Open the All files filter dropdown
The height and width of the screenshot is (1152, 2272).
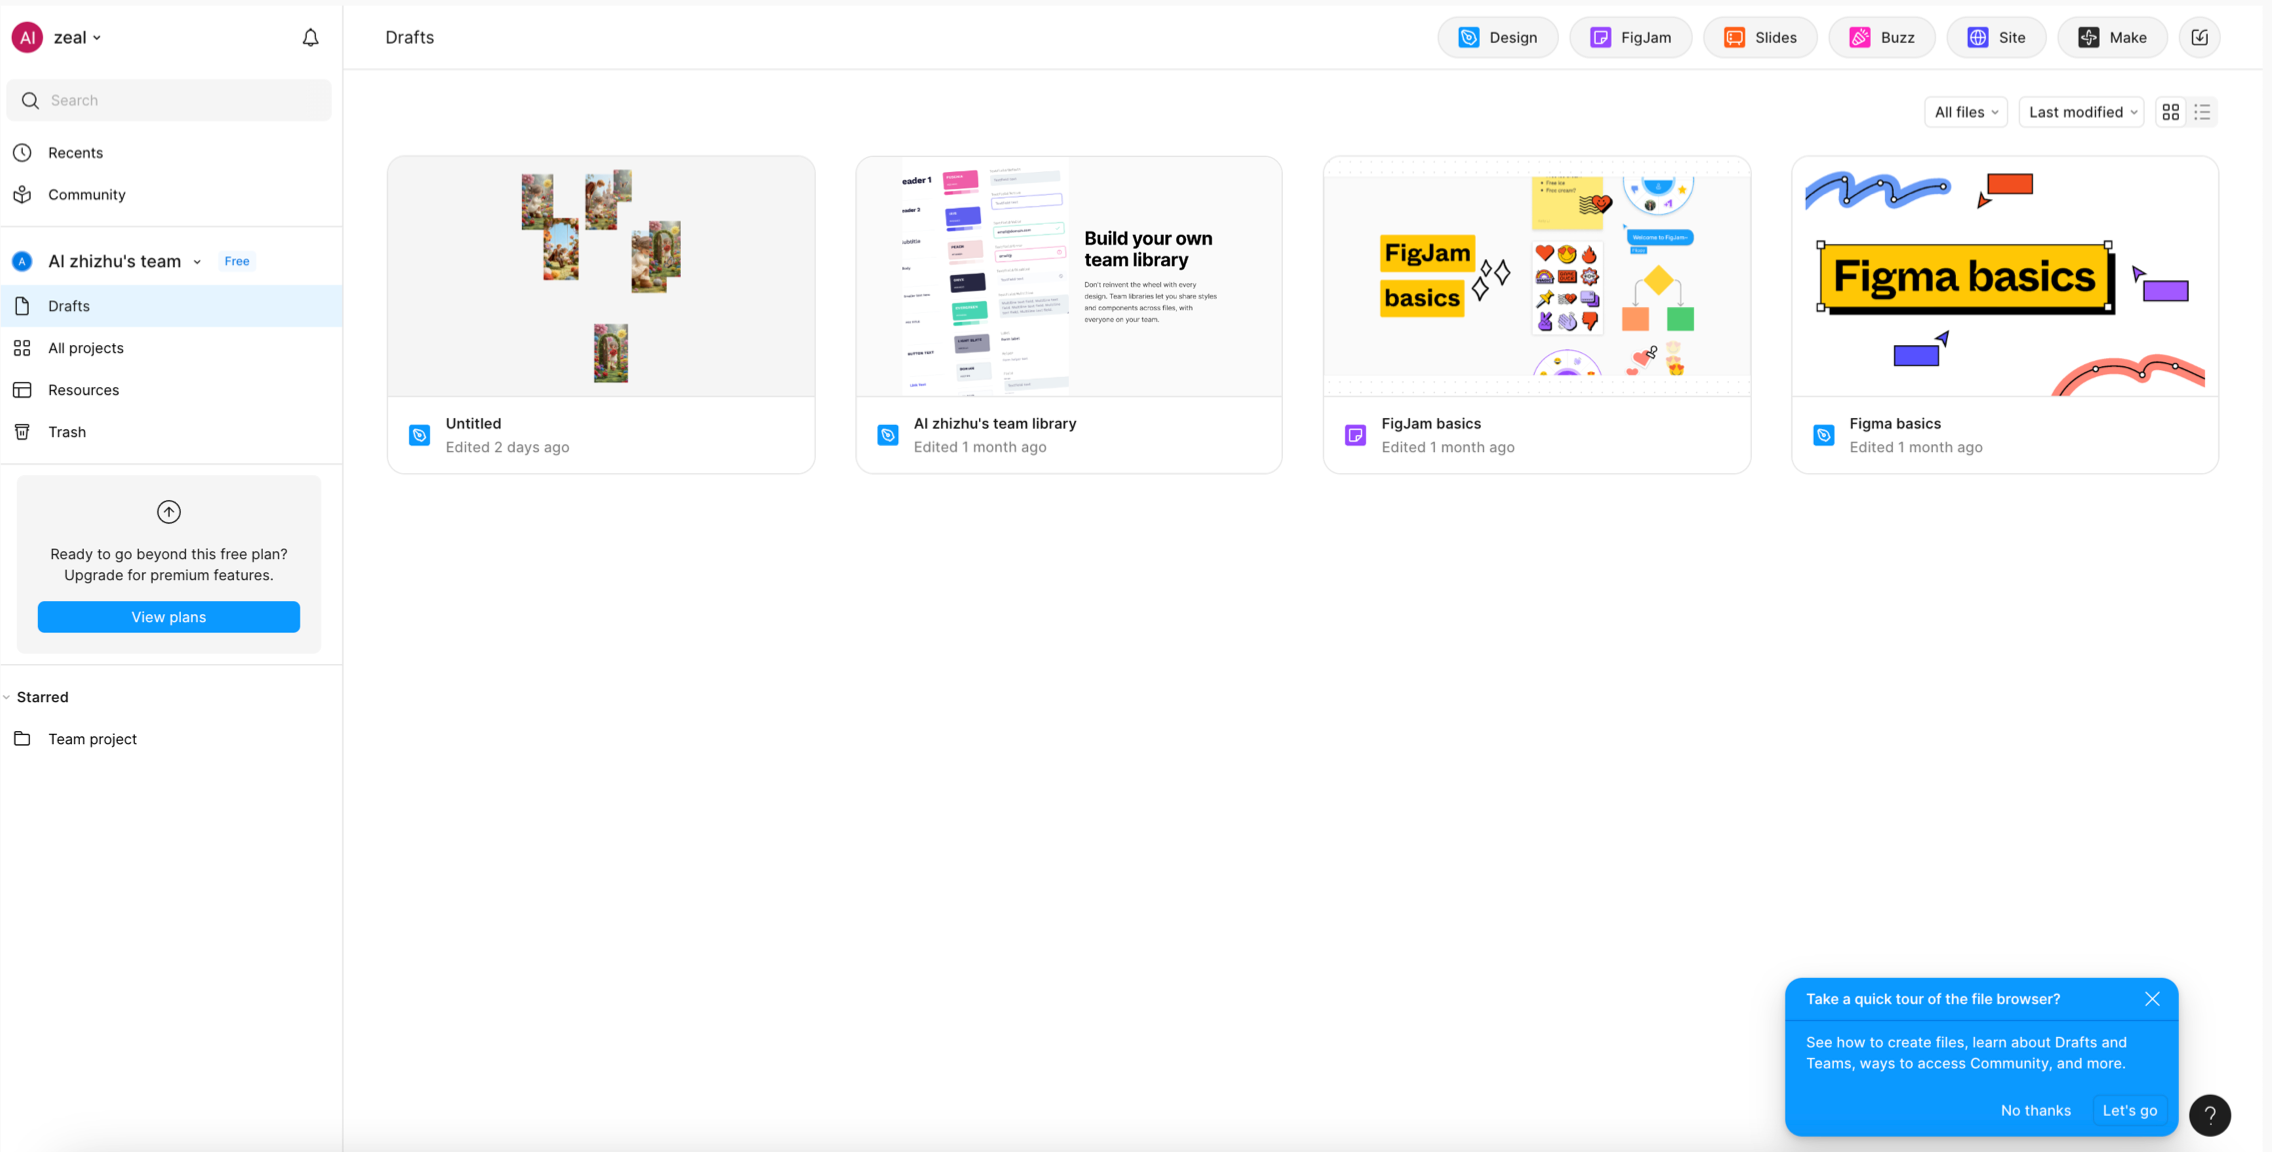click(1966, 112)
